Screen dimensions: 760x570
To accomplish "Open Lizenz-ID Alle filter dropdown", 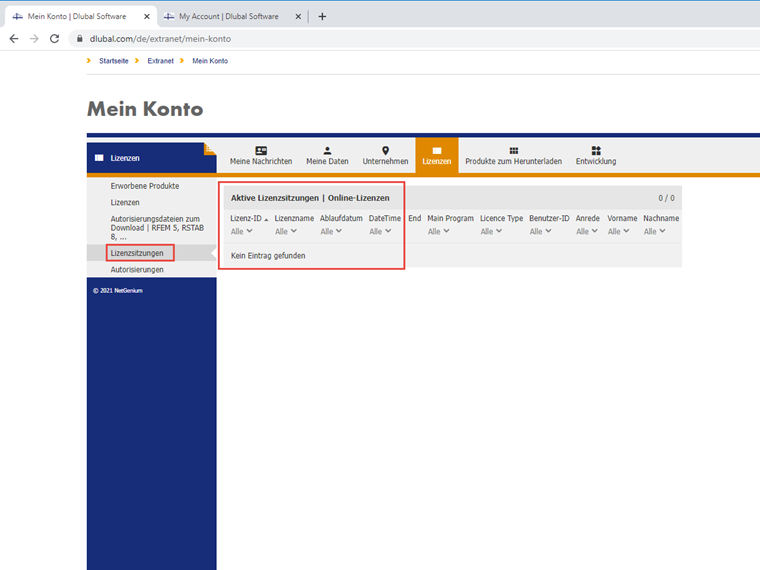I will click(241, 232).
